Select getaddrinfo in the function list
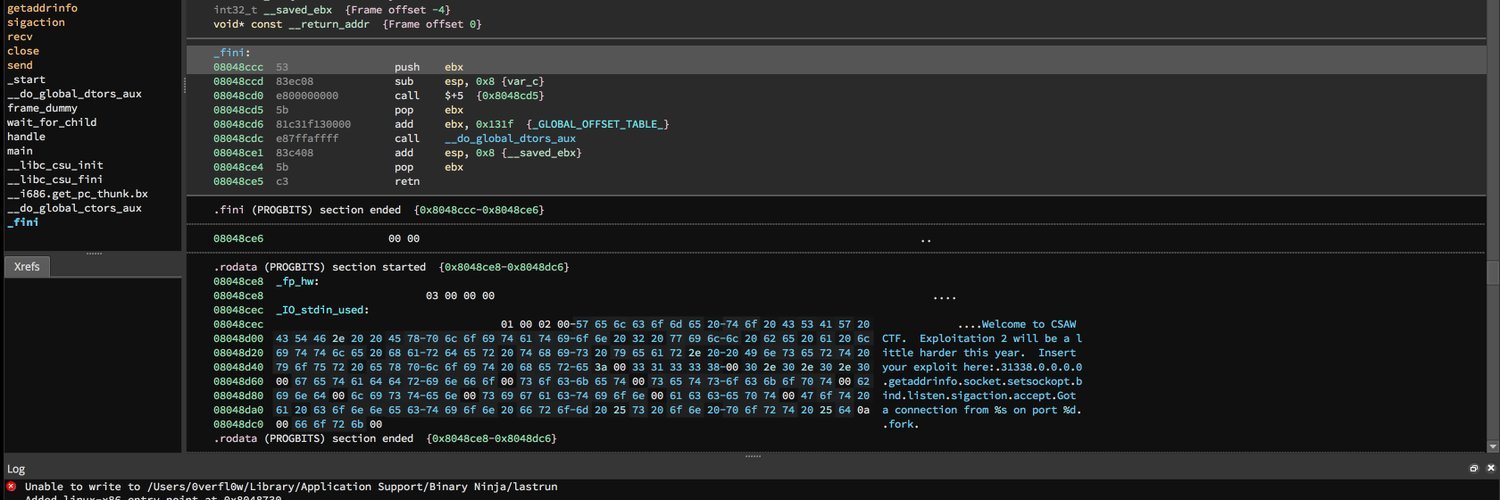 (x=41, y=8)
